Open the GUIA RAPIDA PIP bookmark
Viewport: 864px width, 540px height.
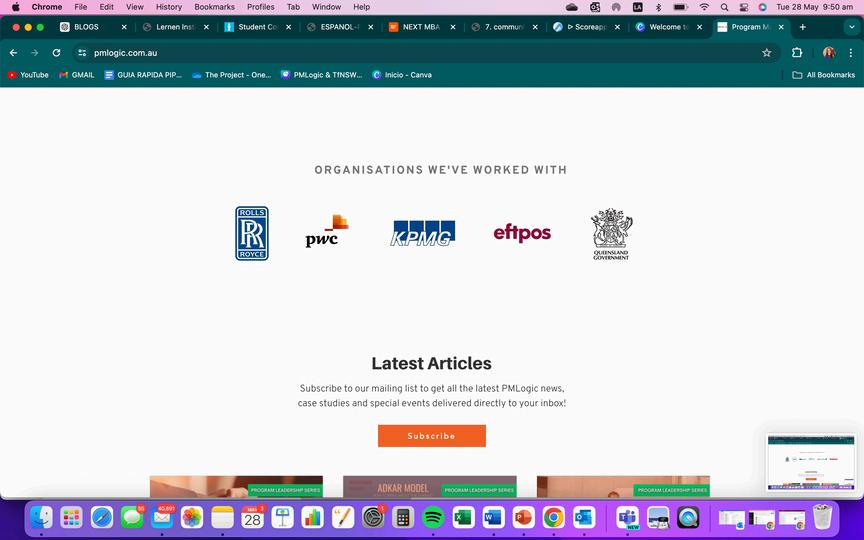(143, 75)
